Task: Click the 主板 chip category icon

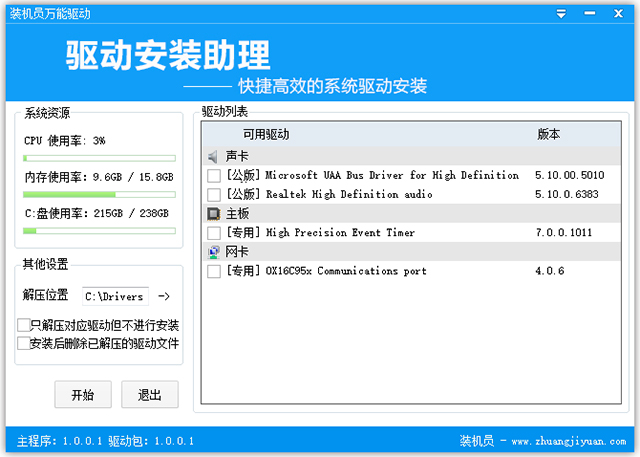Action: click(x=213, y=213)
